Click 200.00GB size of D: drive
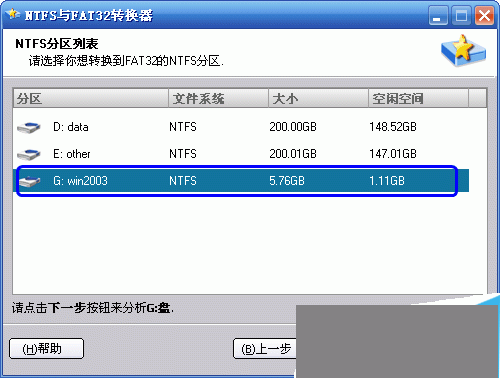 (293, 127)
